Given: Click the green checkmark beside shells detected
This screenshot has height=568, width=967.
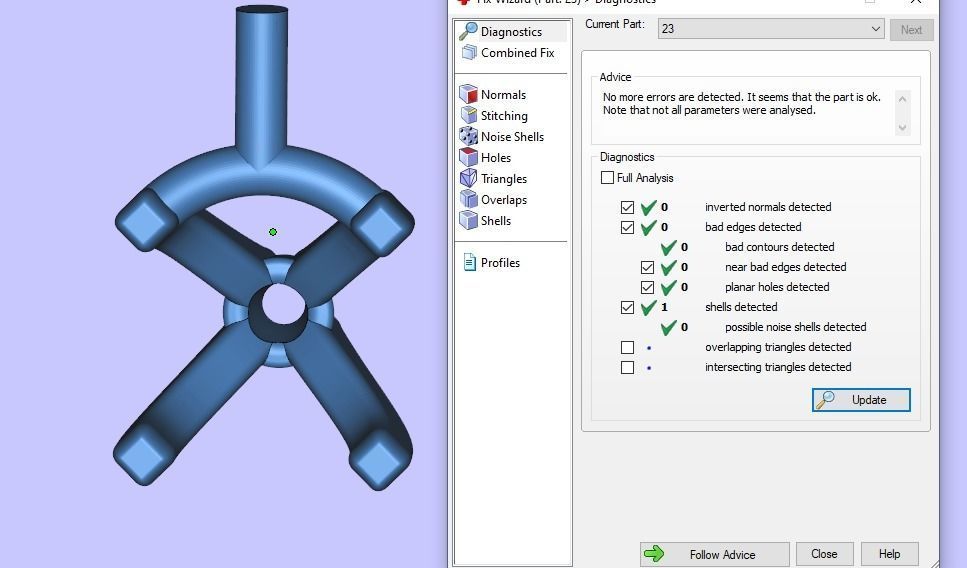Looking at the screenshot, I should (648, 307).
